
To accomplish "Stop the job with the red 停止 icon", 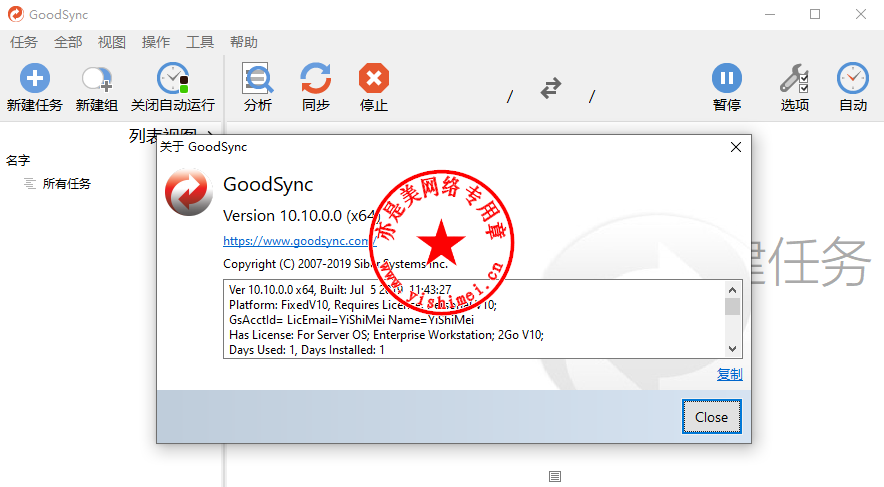I will [x=374, y=78].
